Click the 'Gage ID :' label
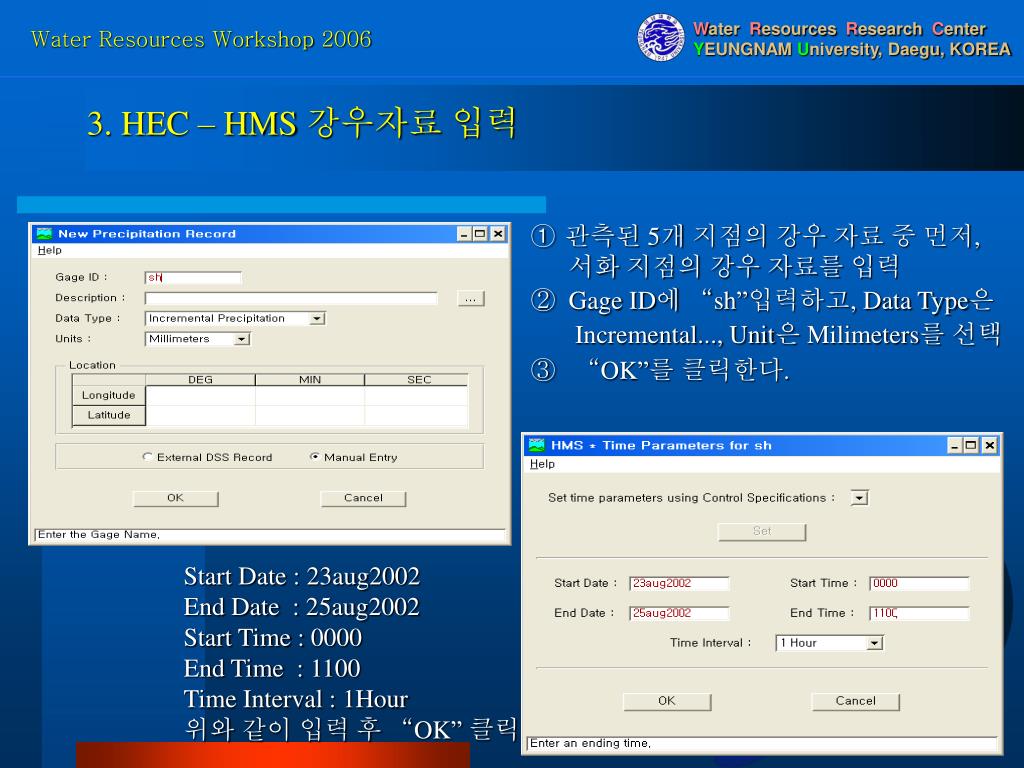The image size is (1024, 768). (81, 278)
